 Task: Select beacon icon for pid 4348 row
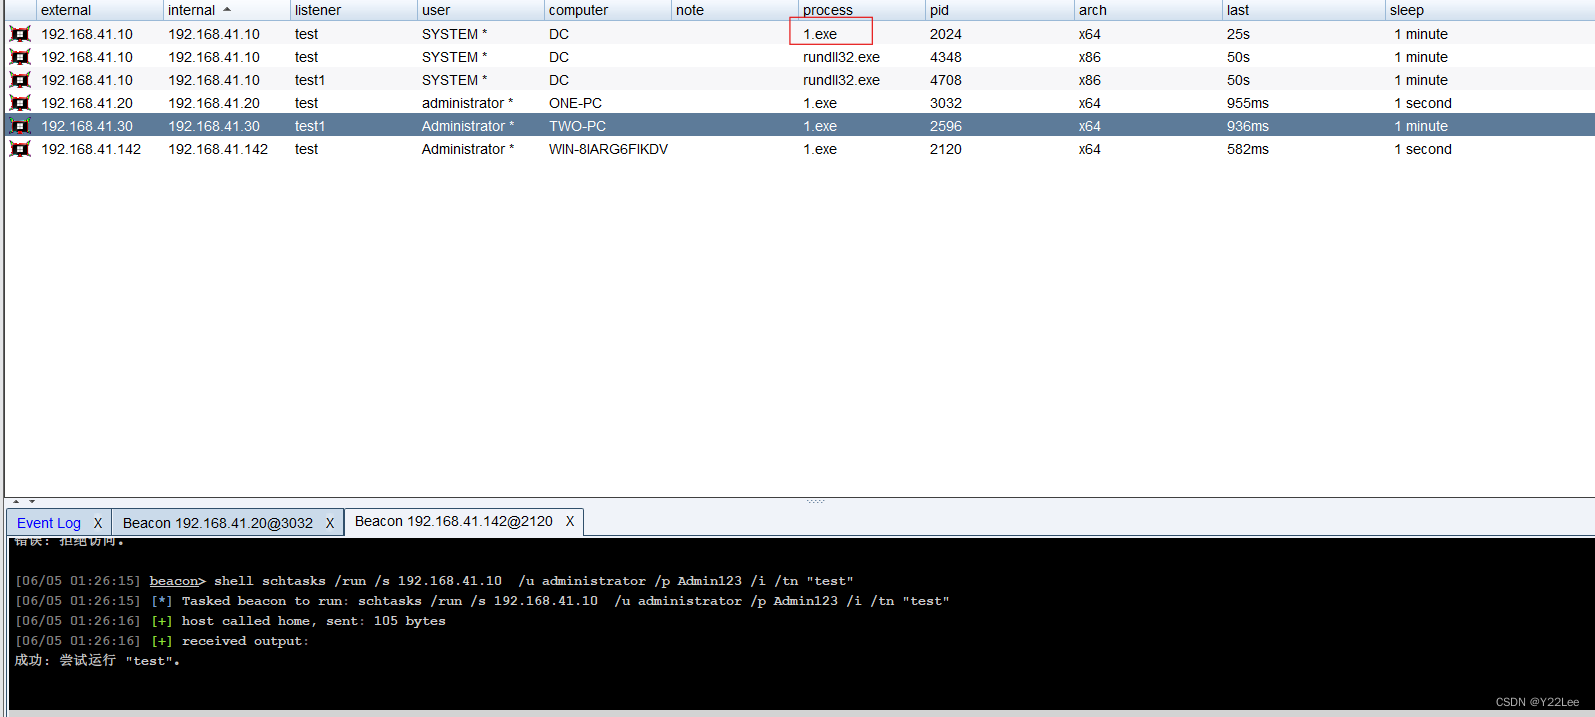(20, 57)
